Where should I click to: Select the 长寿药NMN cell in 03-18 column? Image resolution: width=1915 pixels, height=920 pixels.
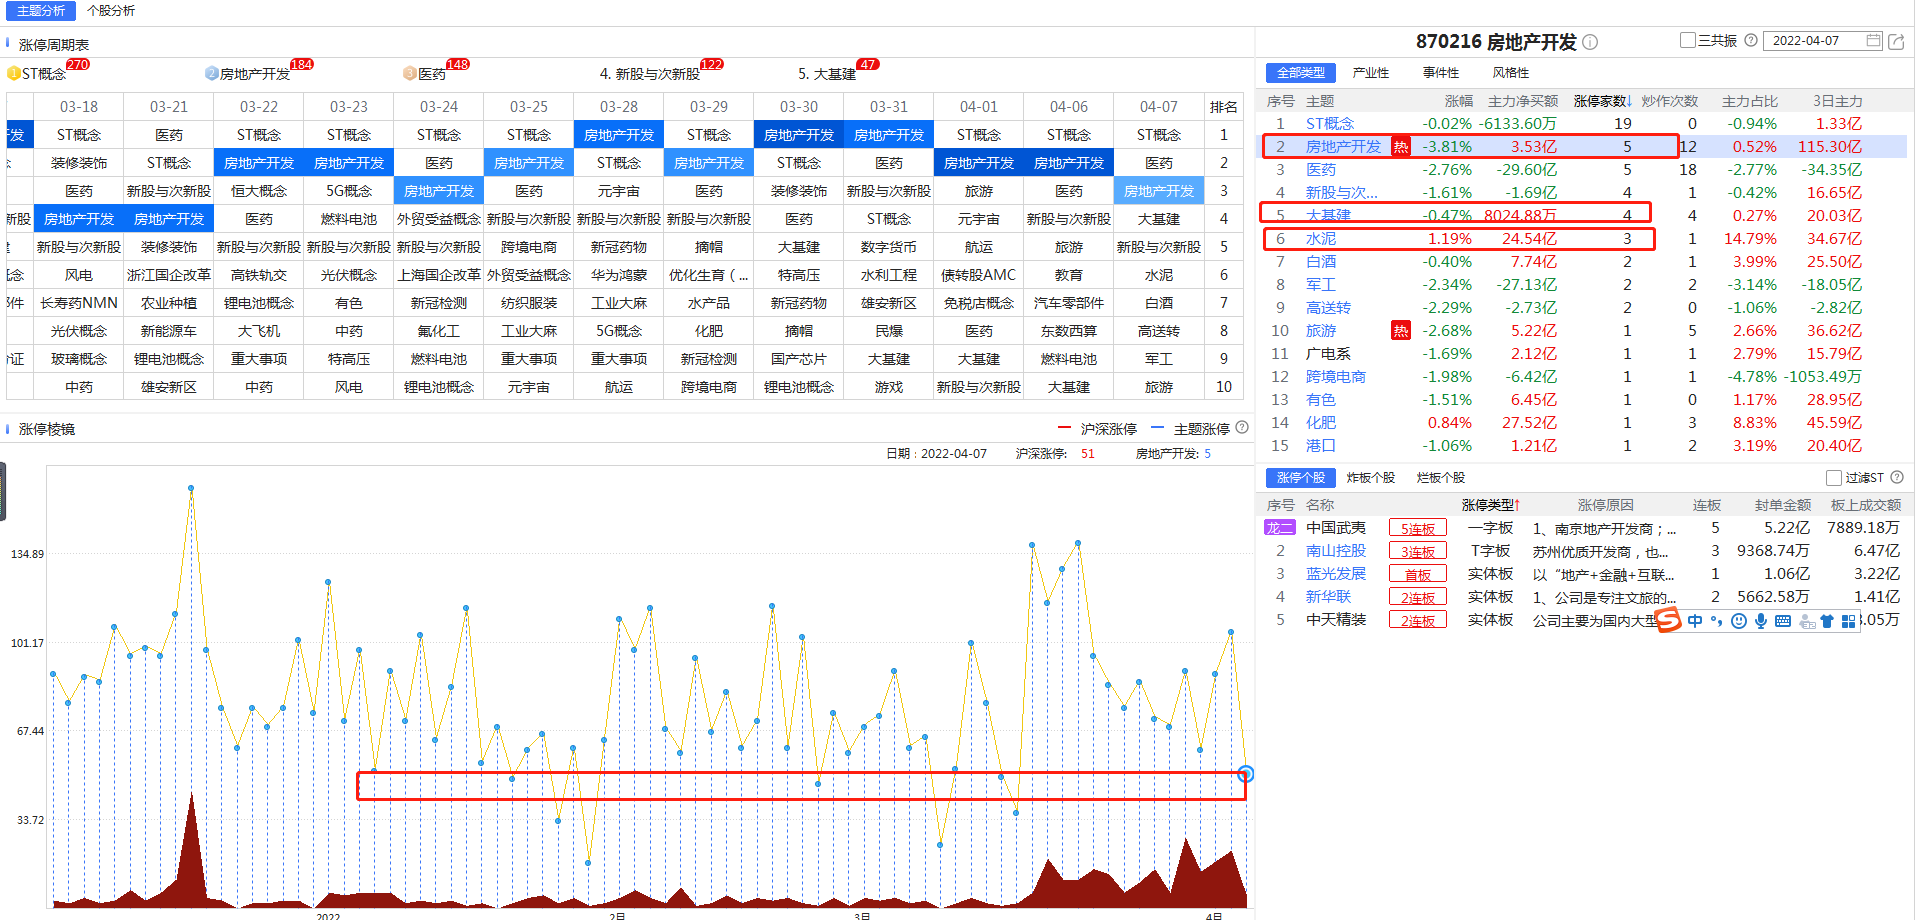(x=79, y=303)
